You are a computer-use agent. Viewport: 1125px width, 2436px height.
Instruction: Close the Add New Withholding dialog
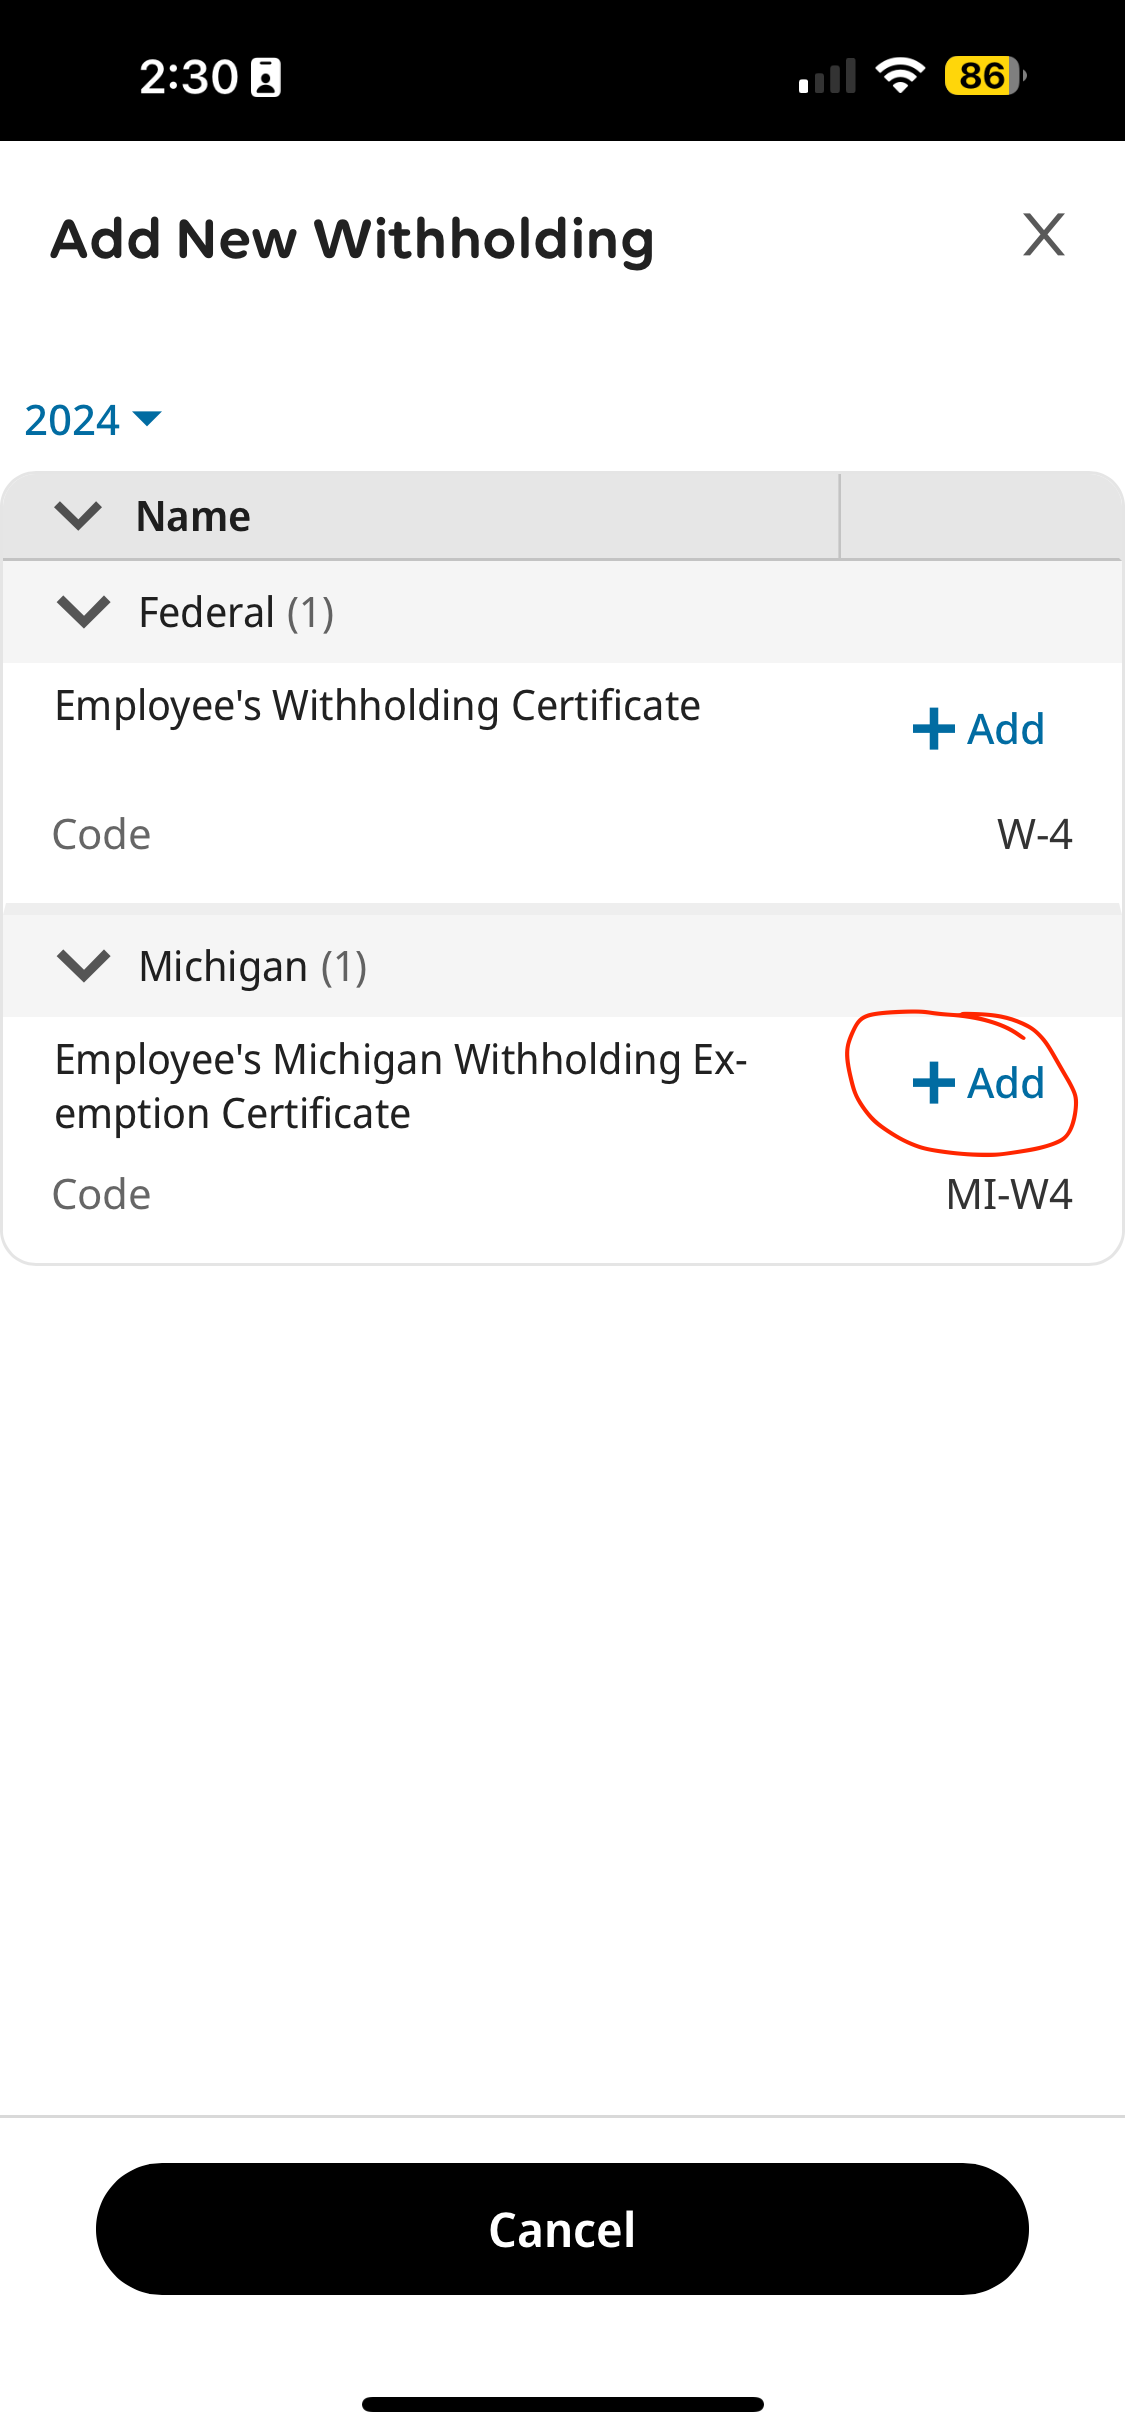1044,235
